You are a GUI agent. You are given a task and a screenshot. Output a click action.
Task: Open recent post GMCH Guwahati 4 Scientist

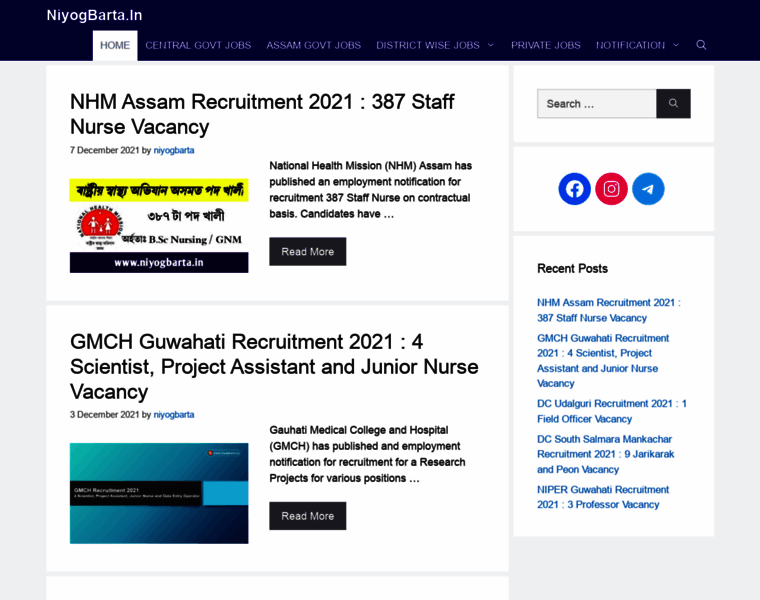603,361
